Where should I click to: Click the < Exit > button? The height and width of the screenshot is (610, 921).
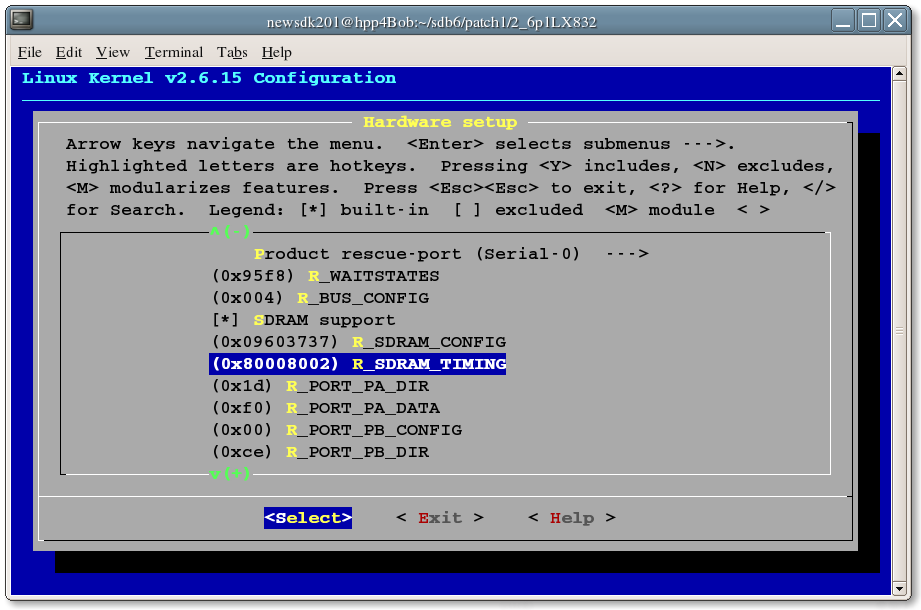tap(440, 518)
